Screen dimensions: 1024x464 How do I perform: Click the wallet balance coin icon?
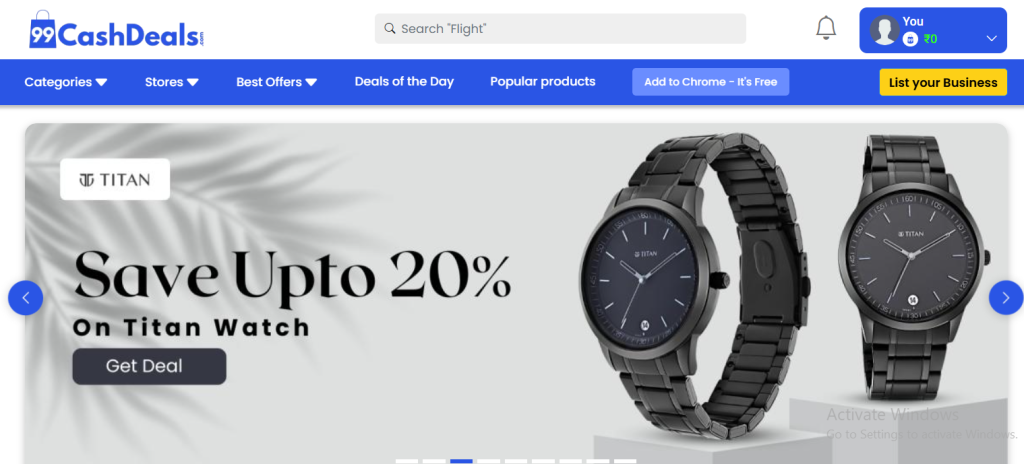[x=910, y=39]
